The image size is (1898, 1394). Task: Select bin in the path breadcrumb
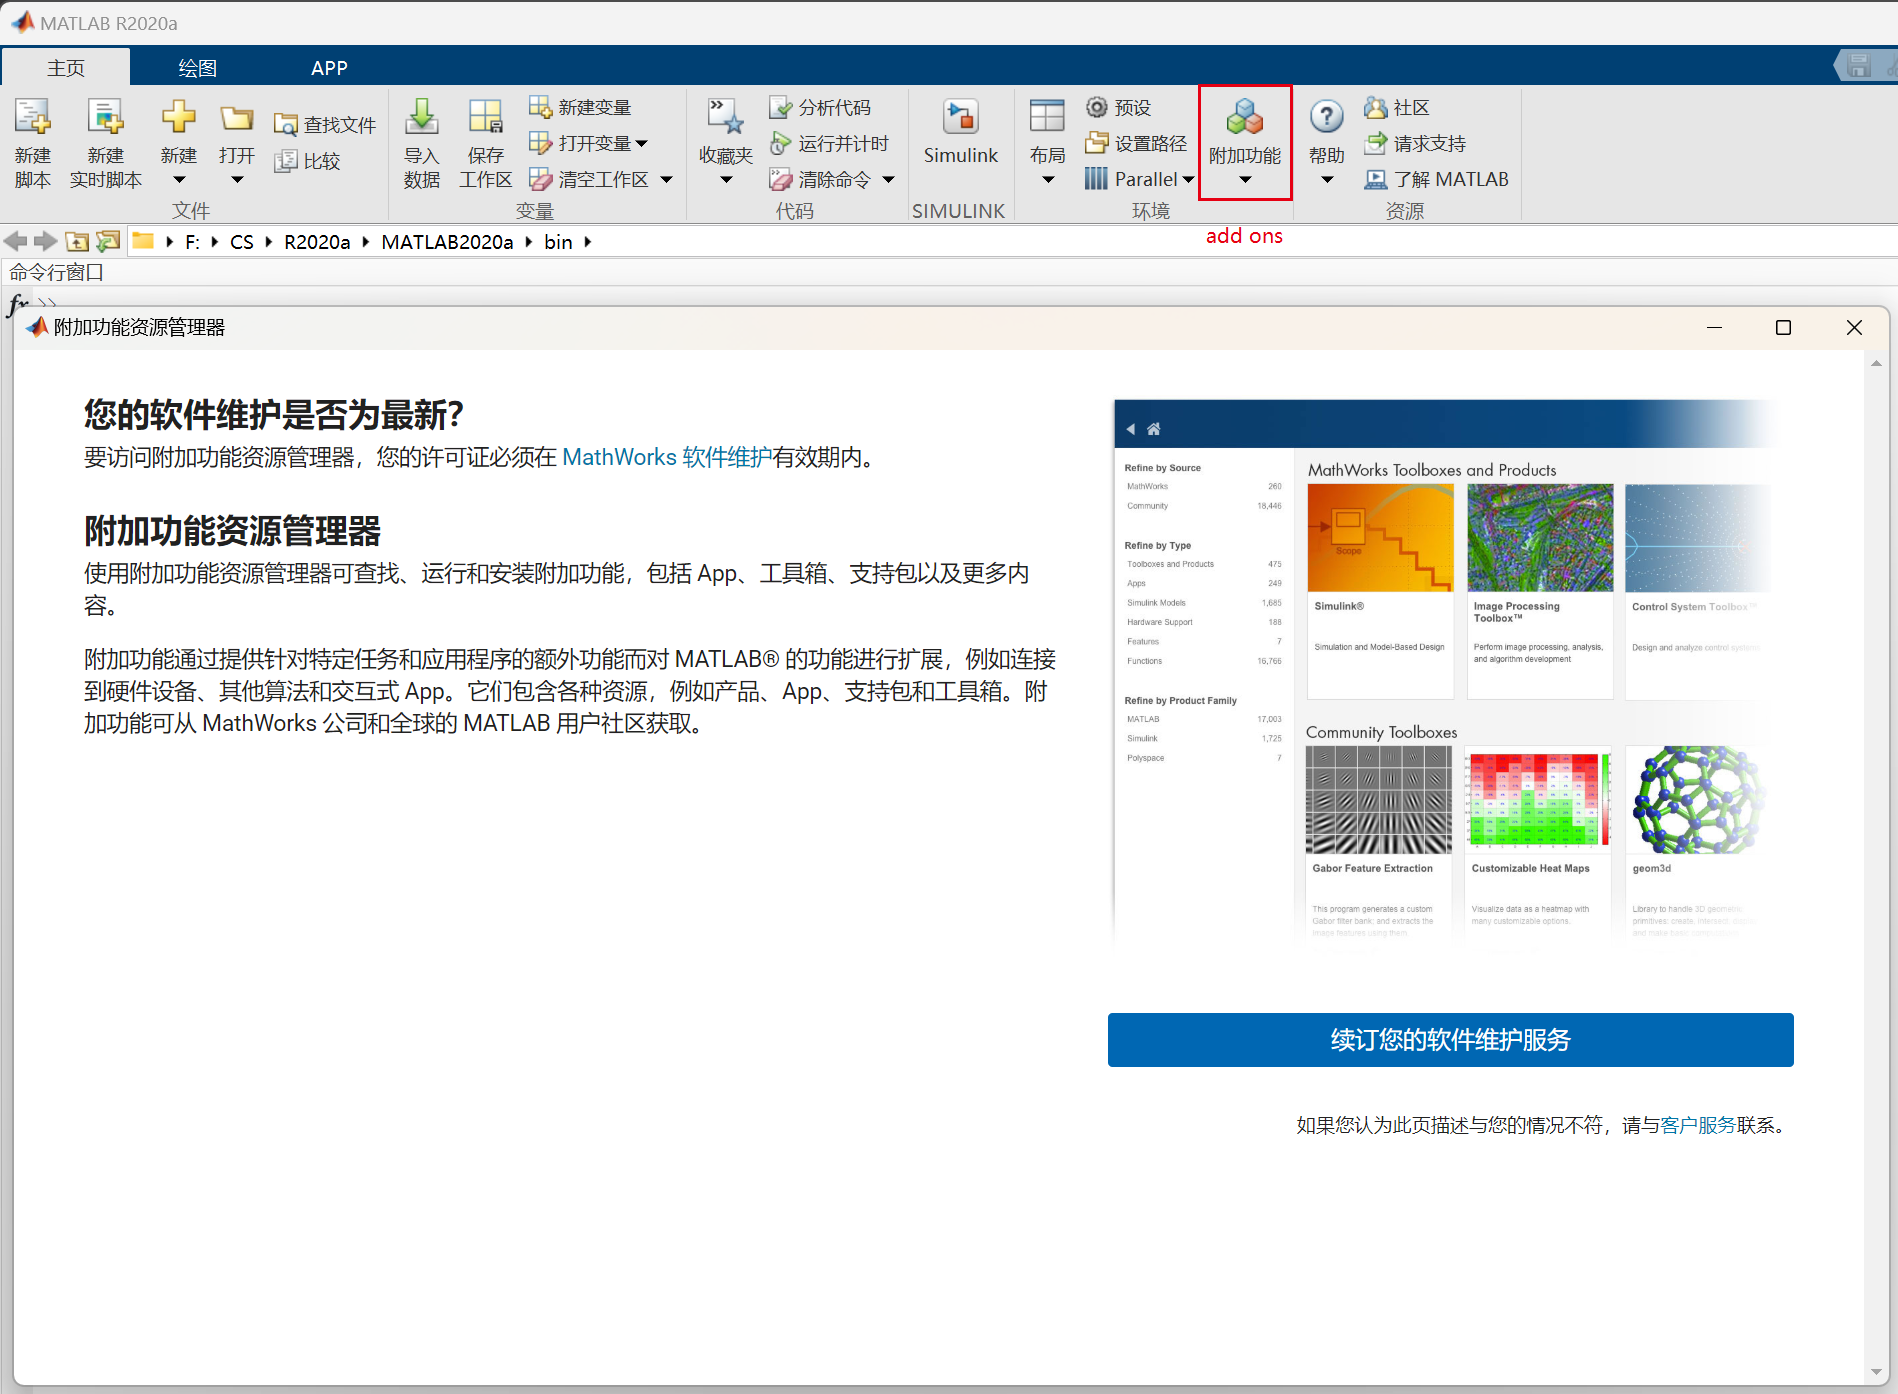click(558, 242)
